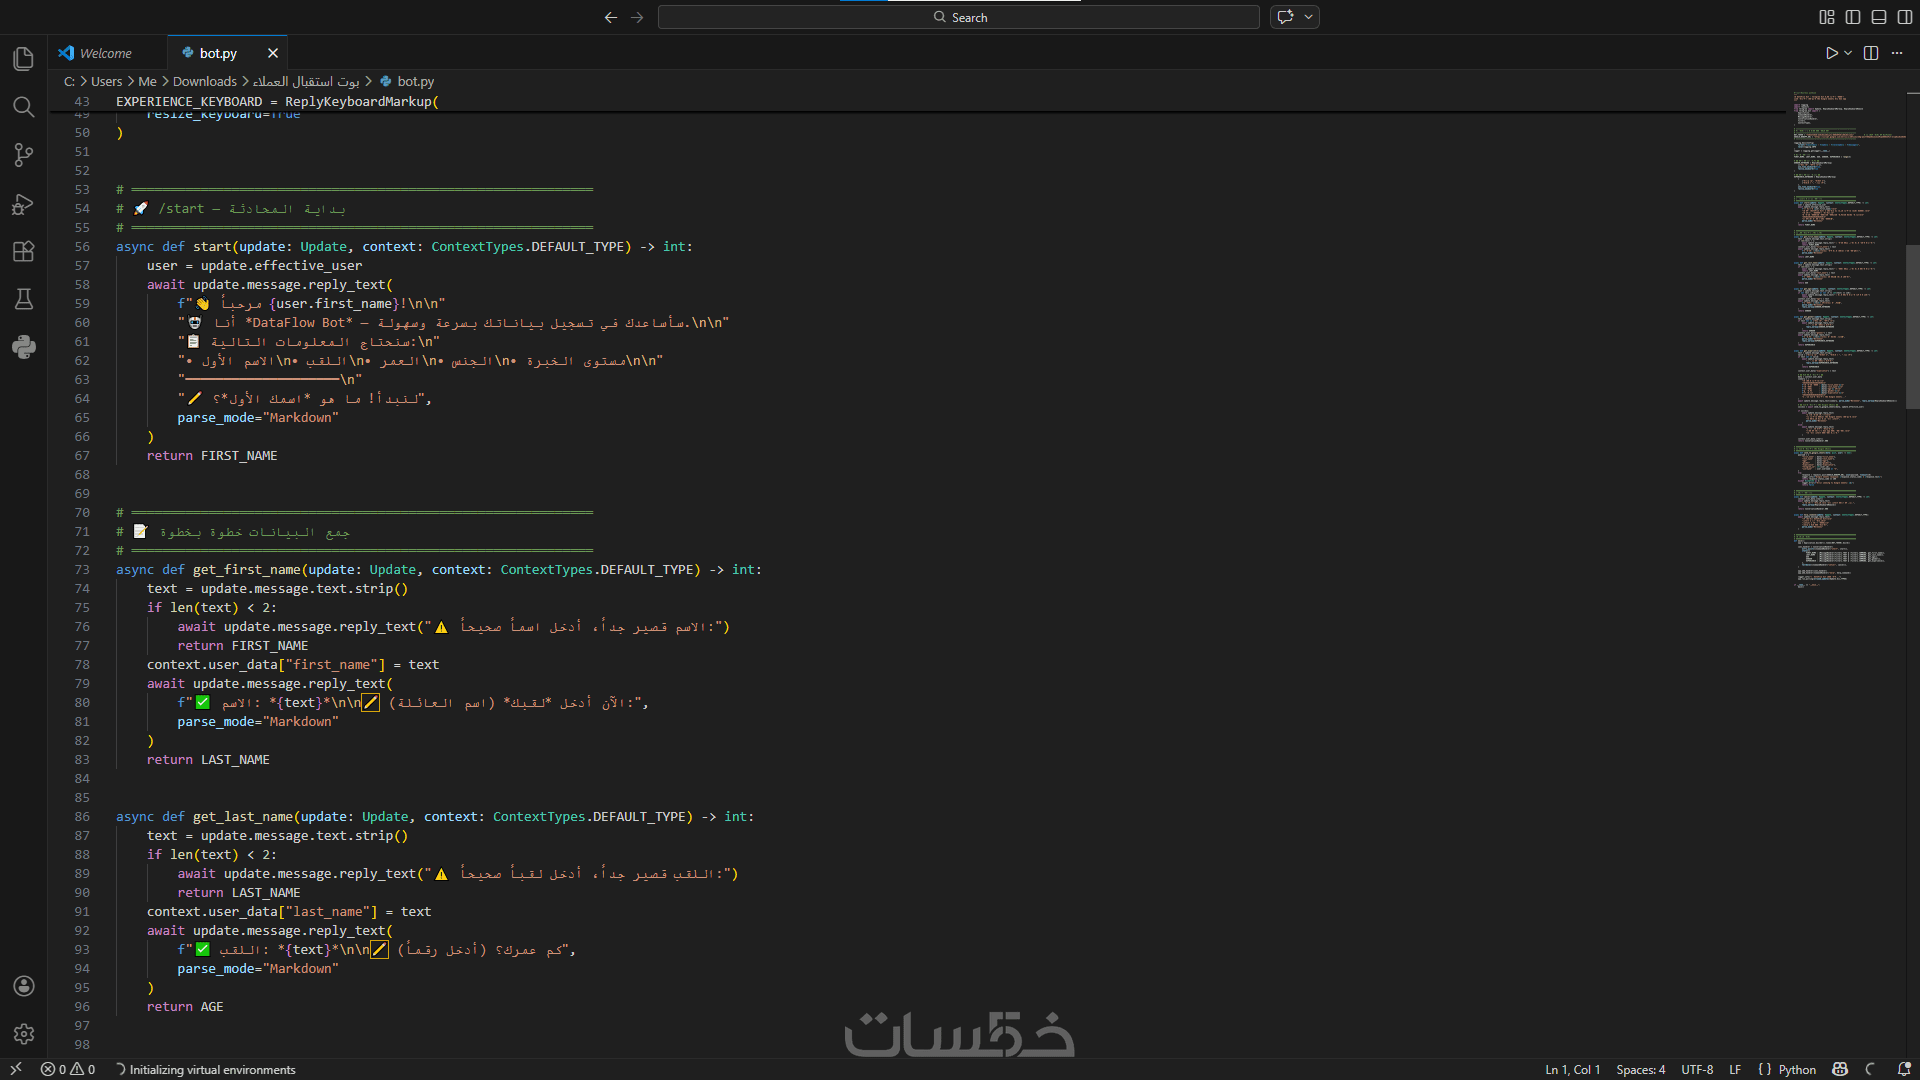Toggle the secondary side bar layout button
The height and width of the screenshot is (1080, 1920).
tap(1905, 17)
